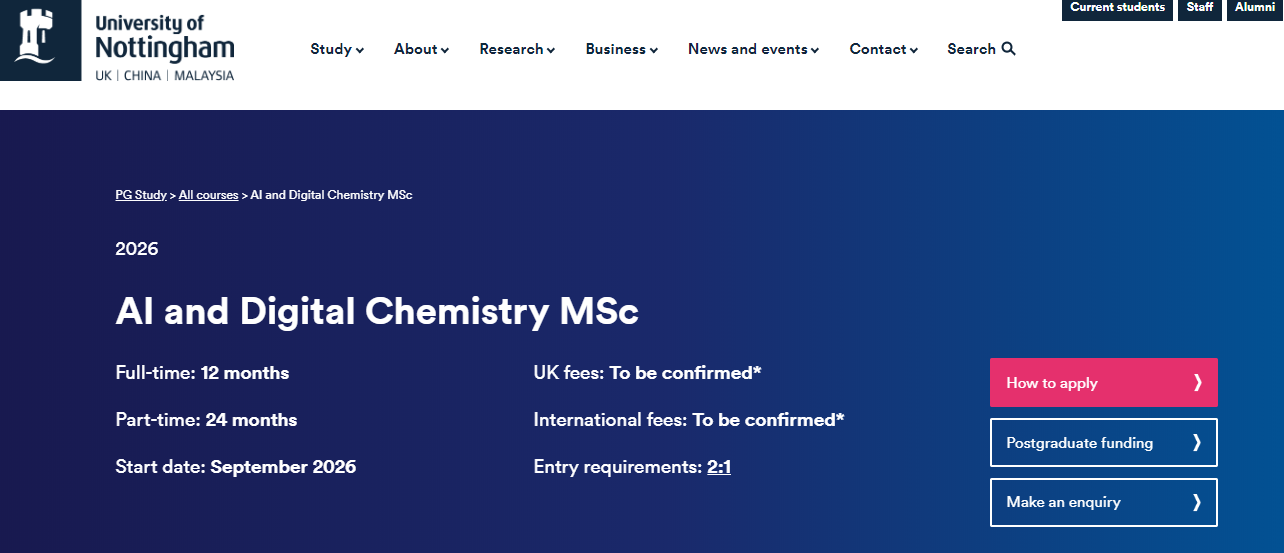Screen dimensions: 1284x553
Task: Expand the Study menu chevron
Action: click(360, 50)
